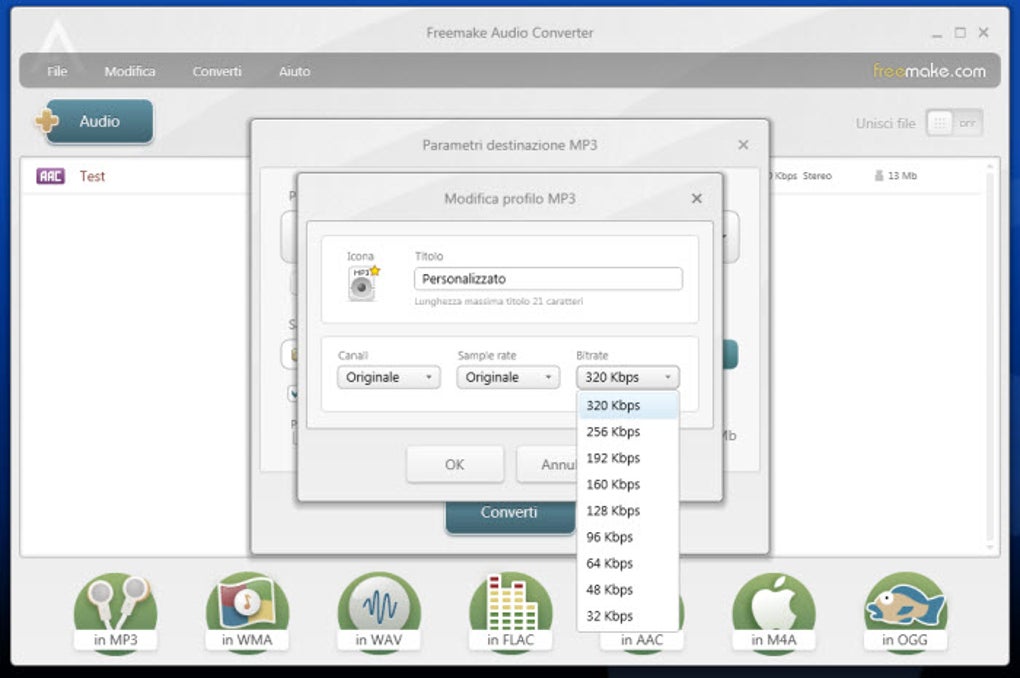1020x678 pixels.
Task: Click the 'in MP3' earphones icon
Action: click(116, 612)
